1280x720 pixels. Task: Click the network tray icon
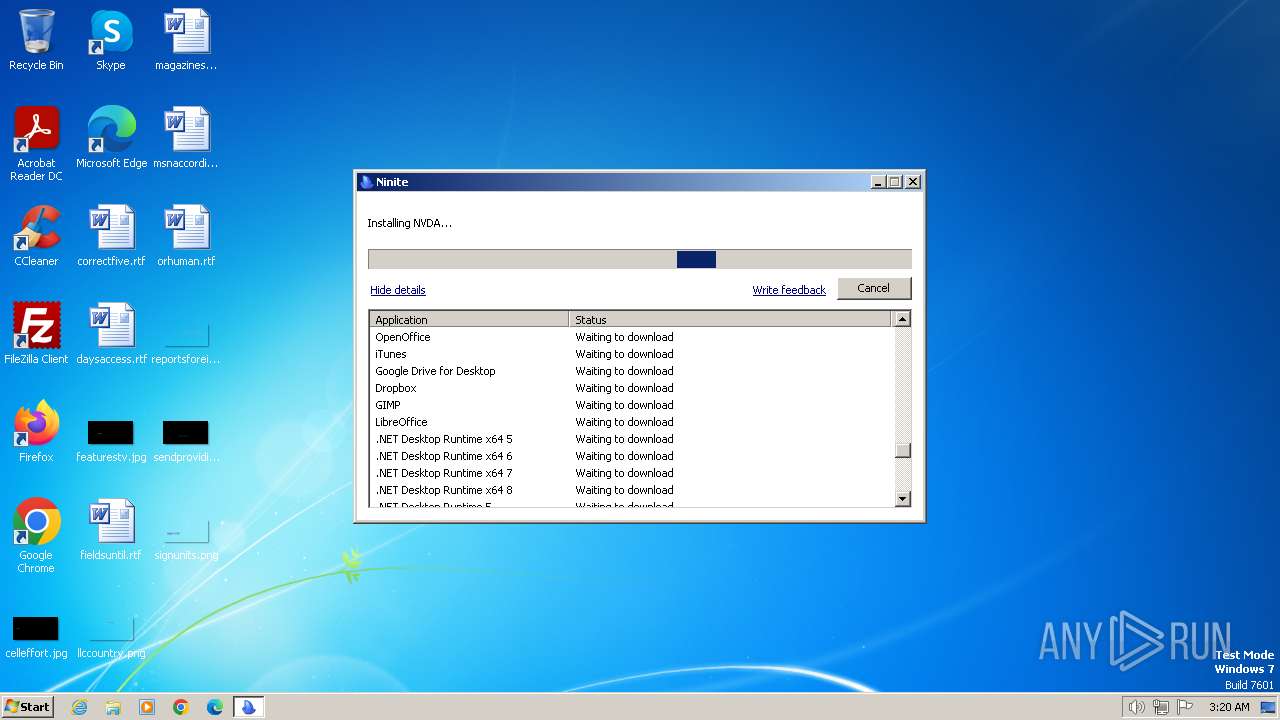(1161, 707)
